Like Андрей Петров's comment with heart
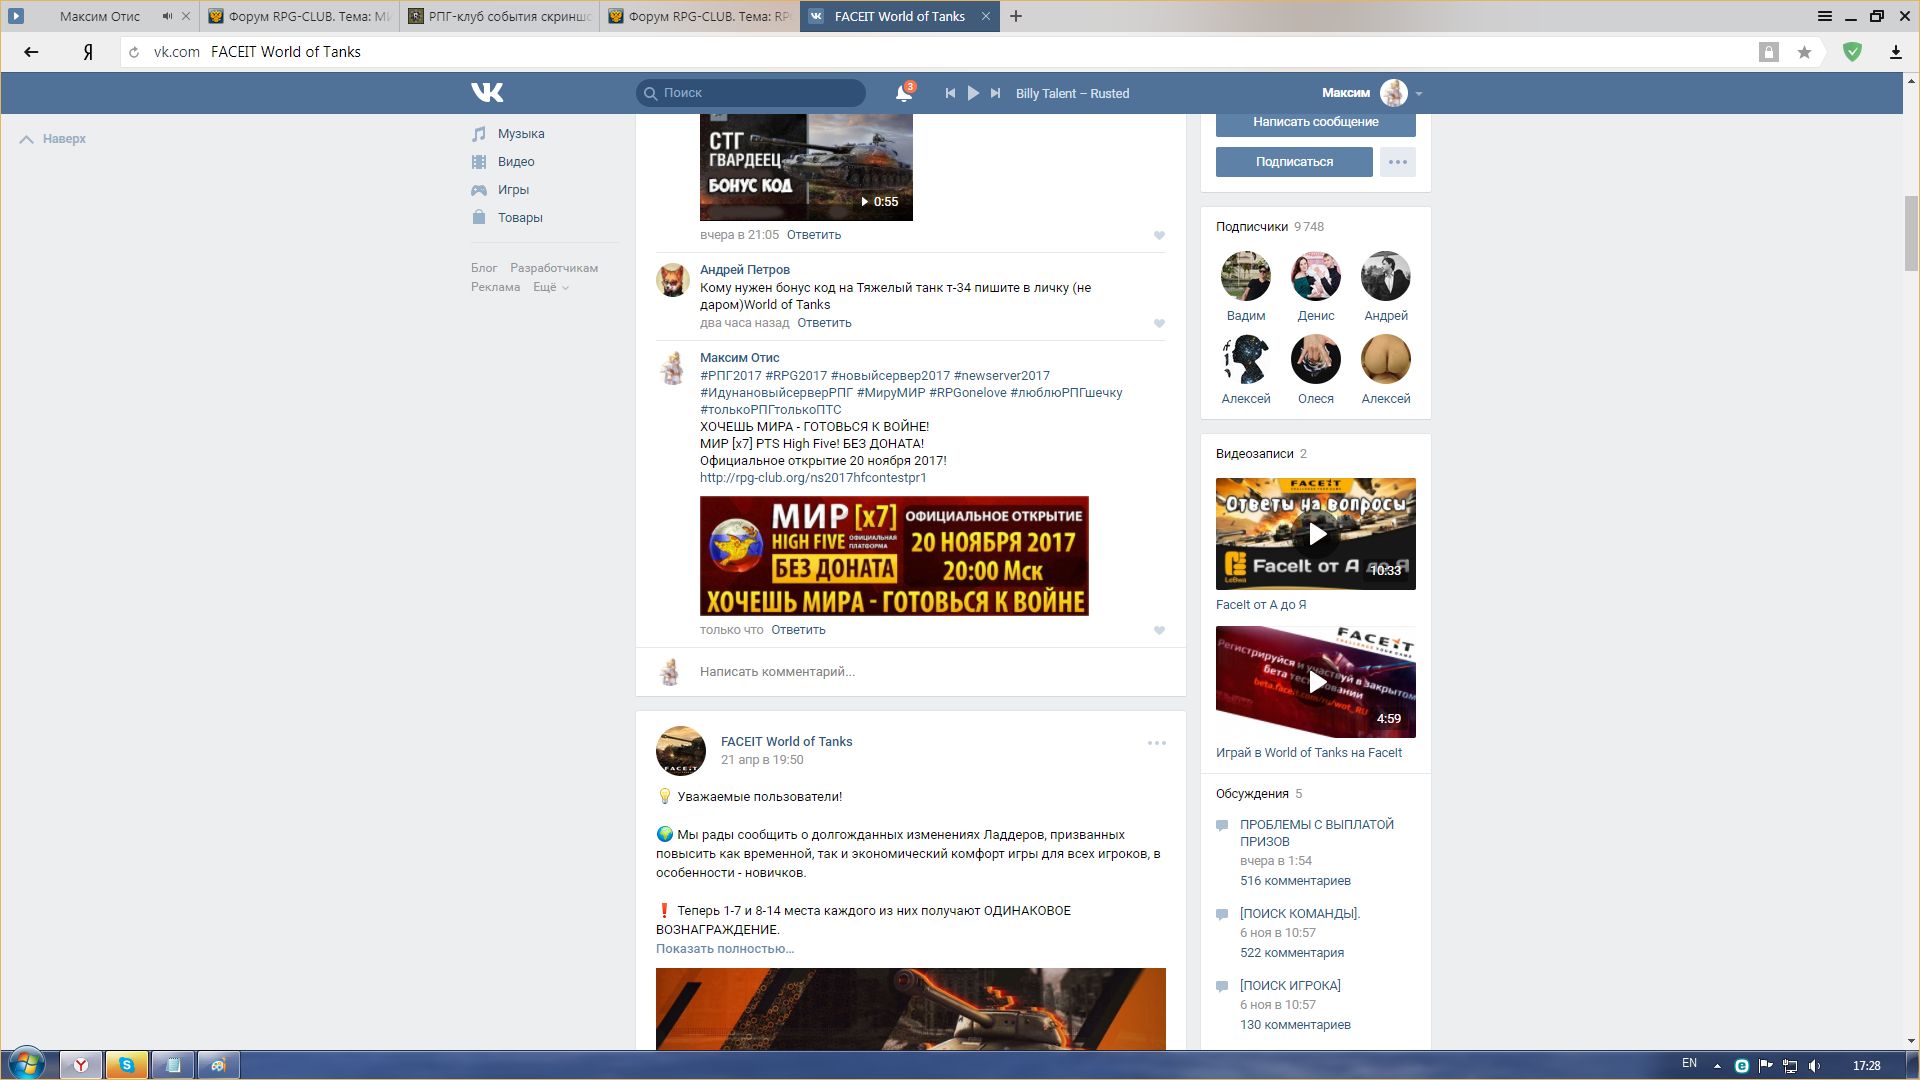The width and height of the screenshot is (1920, 1080). 1159,323
